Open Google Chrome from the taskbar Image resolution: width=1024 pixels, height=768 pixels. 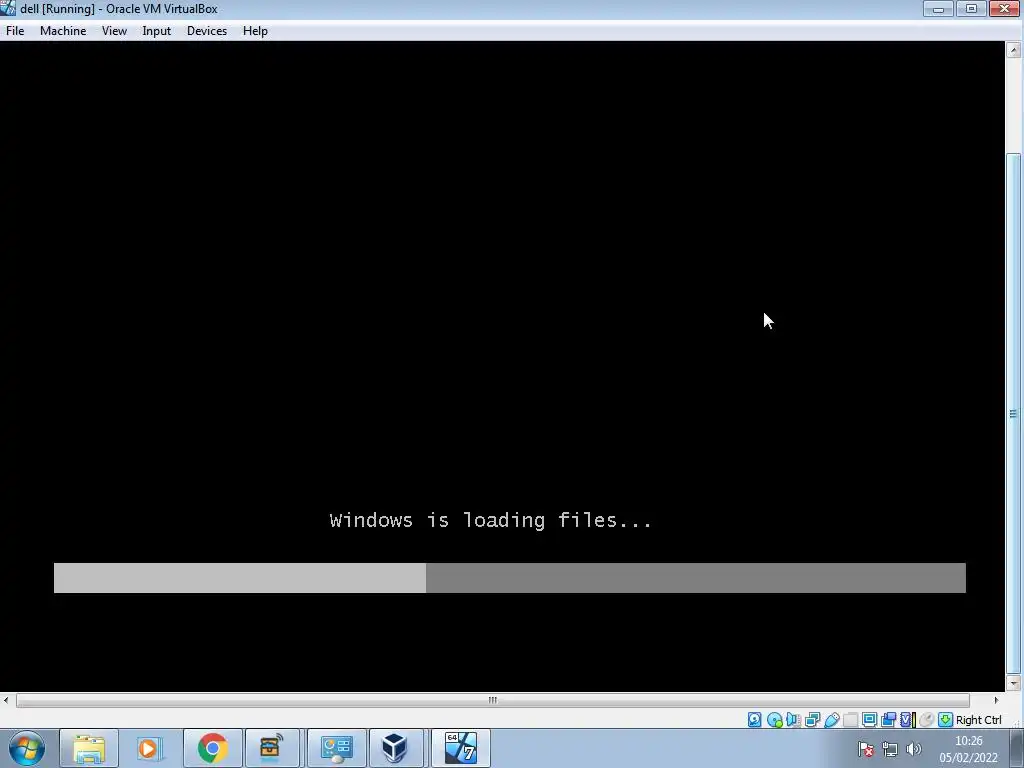[x=212, y=748]
